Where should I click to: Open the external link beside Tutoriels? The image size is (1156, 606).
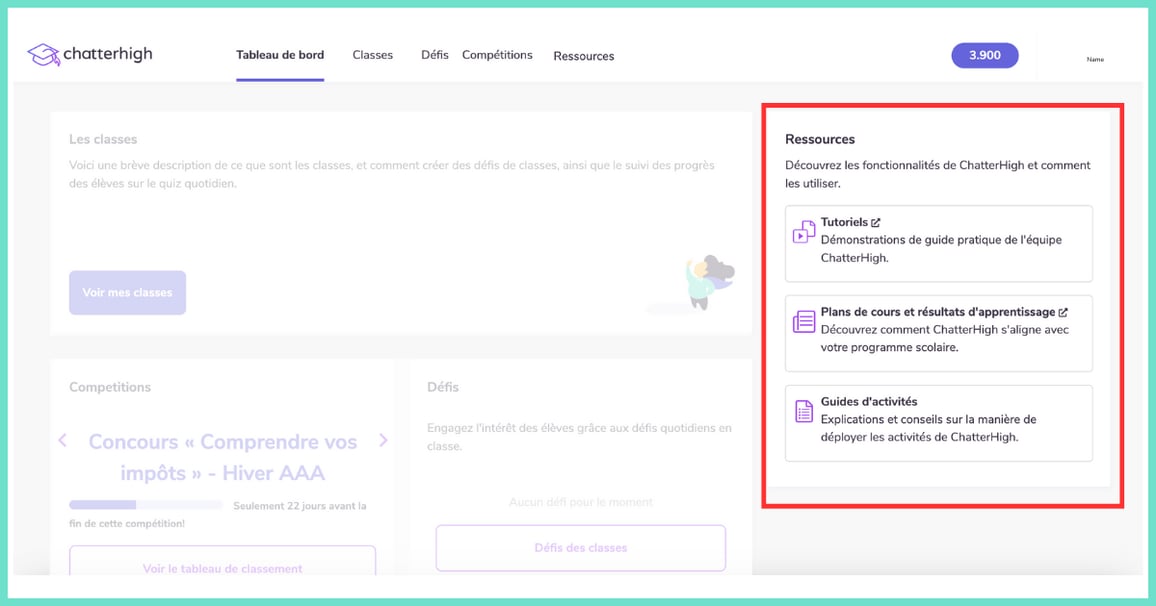click(876, 221)
